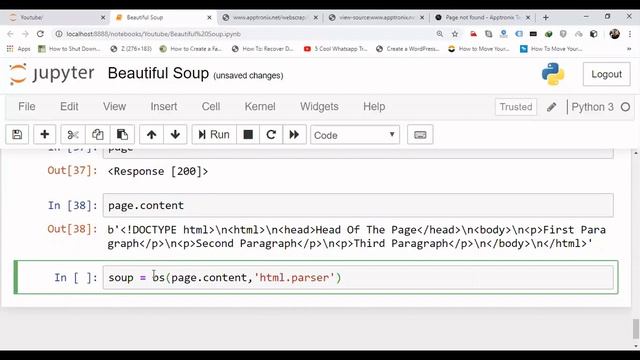The height and width of the screenshot is (360, 640).
Task: Switch to the Page not found tab
Action: click(483, 18)
